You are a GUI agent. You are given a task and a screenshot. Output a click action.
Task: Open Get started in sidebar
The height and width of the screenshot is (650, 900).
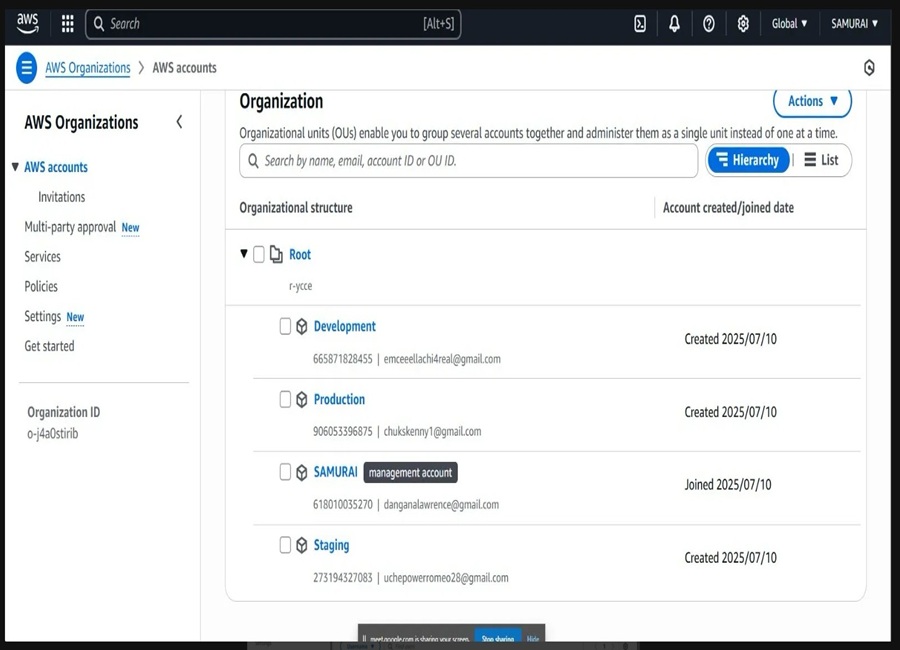tap(49, 346)
